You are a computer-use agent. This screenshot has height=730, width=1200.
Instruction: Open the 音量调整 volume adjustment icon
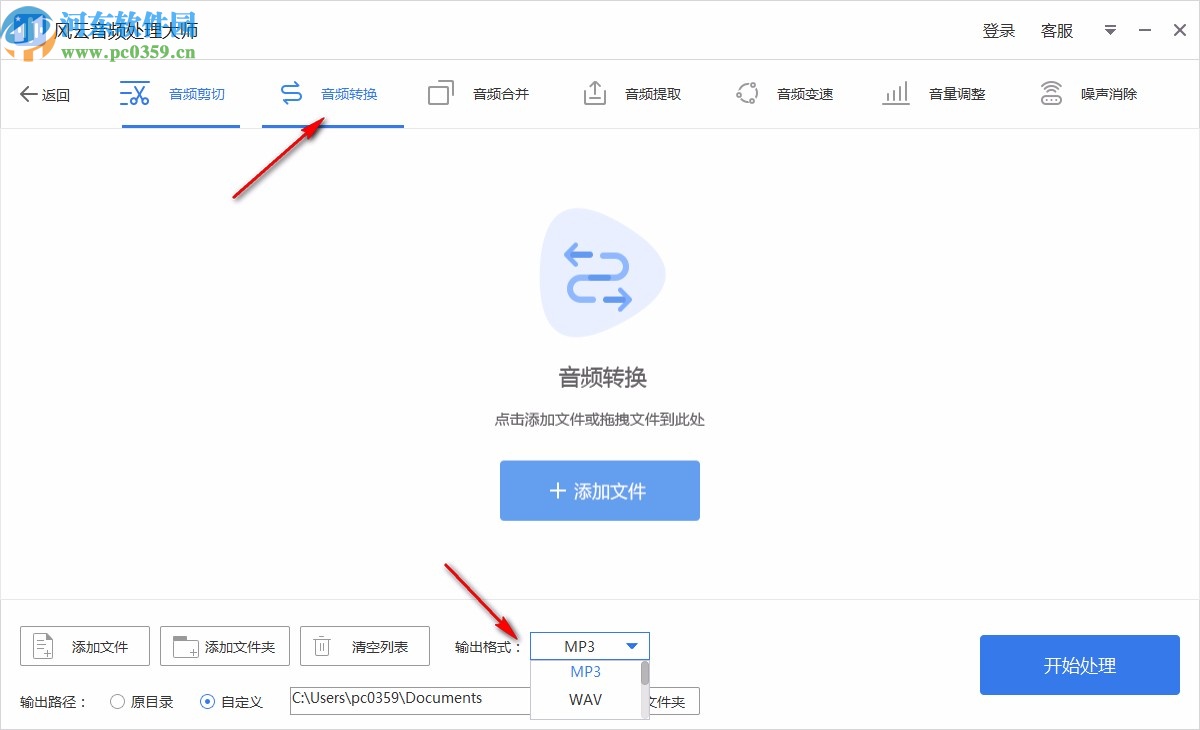(x=896, y=92)
